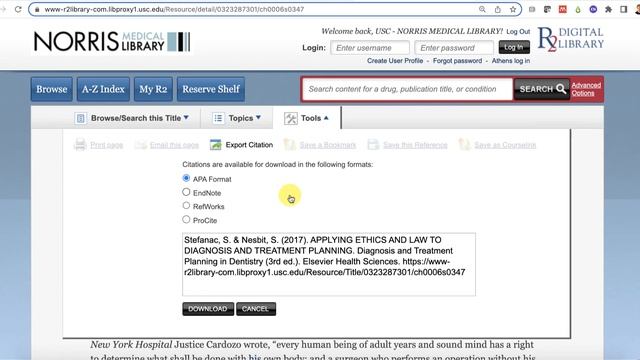
Task: Click the Save this Reference icon
Action: (373, 144)
